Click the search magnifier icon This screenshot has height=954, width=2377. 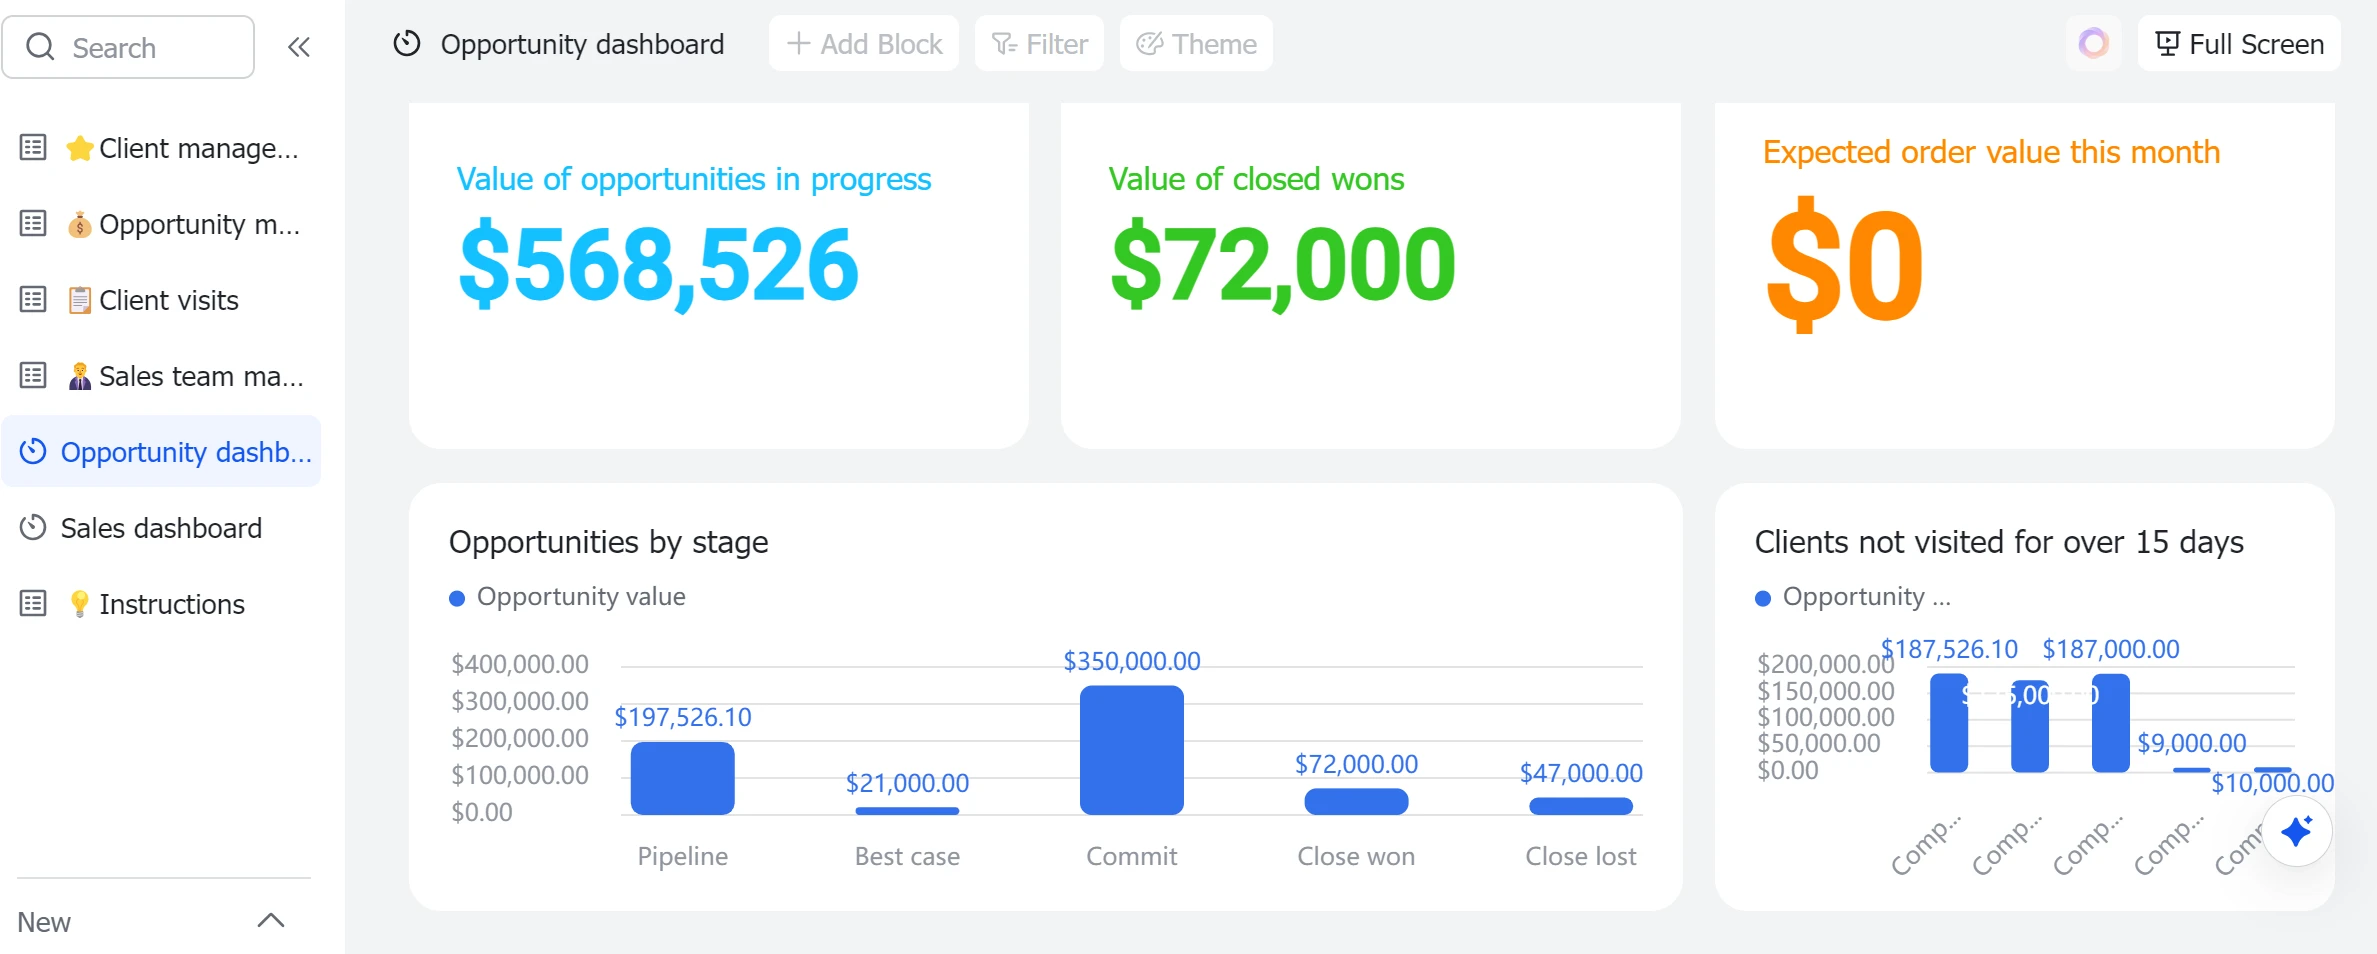coord(40,47)
